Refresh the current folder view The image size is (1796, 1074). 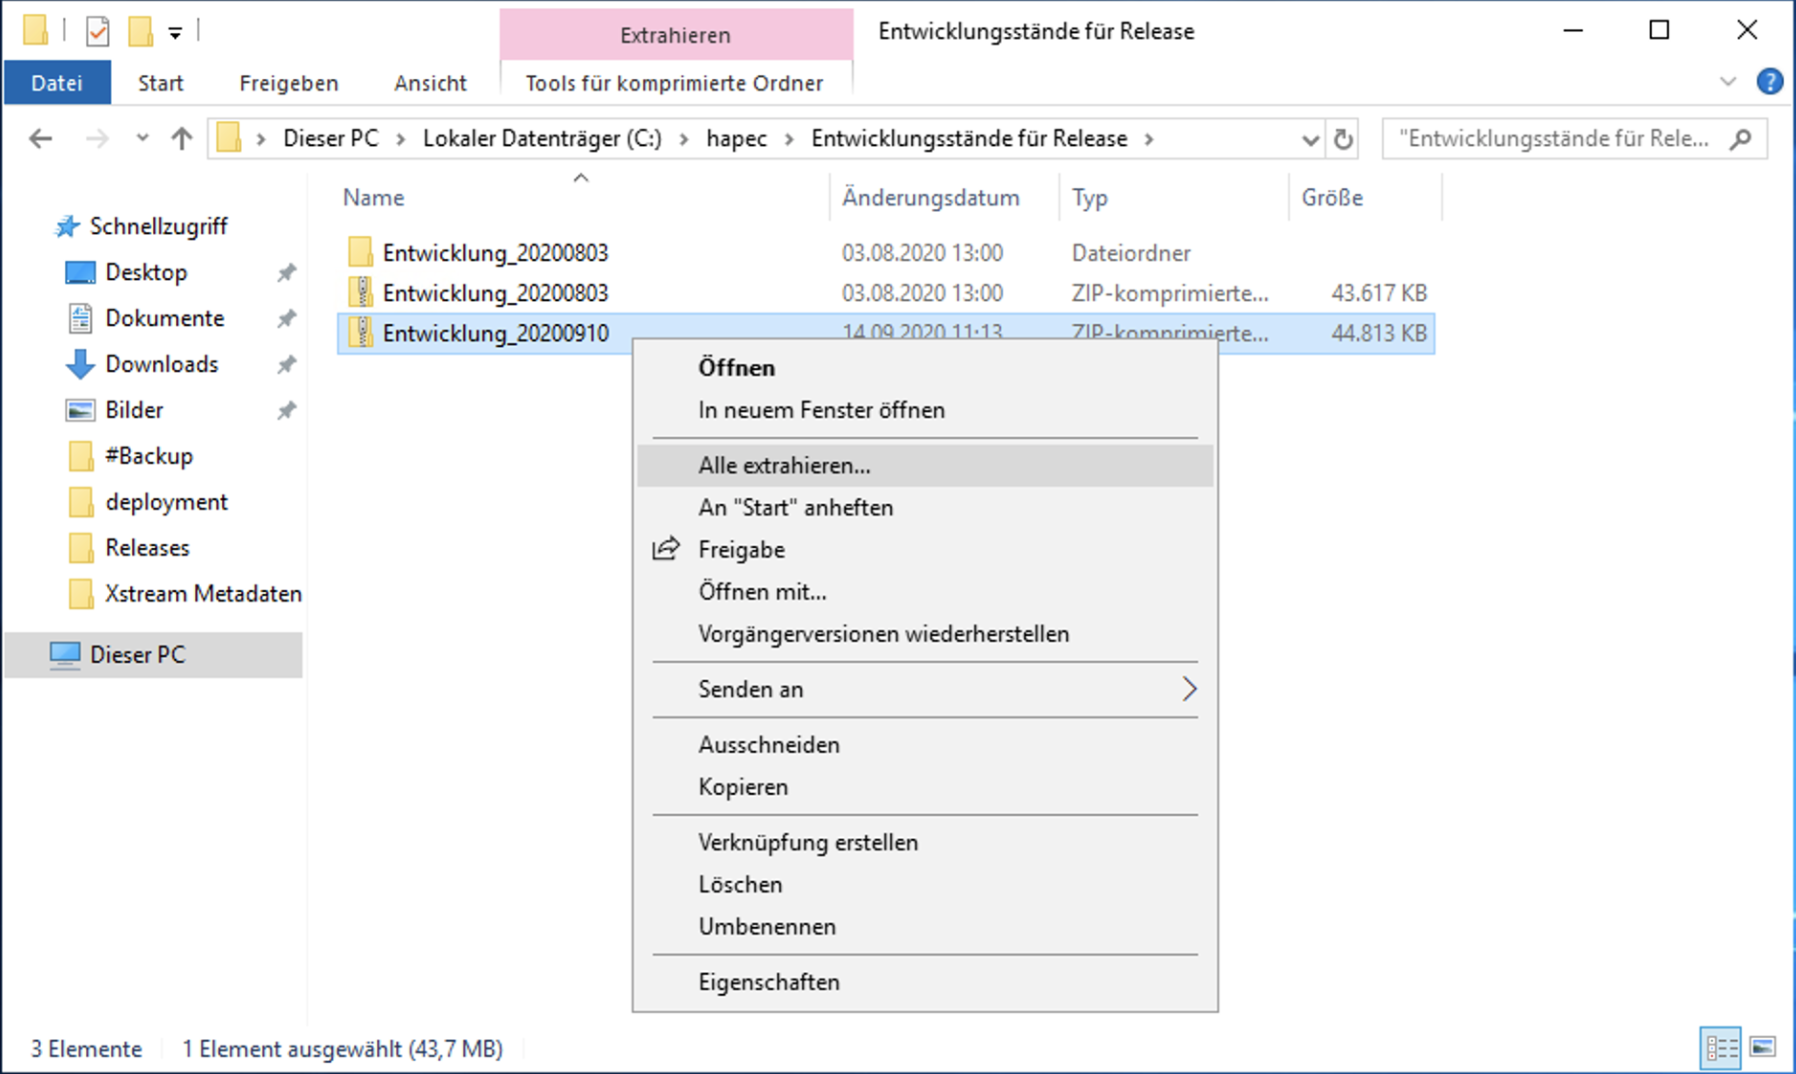pos(1343,139)
